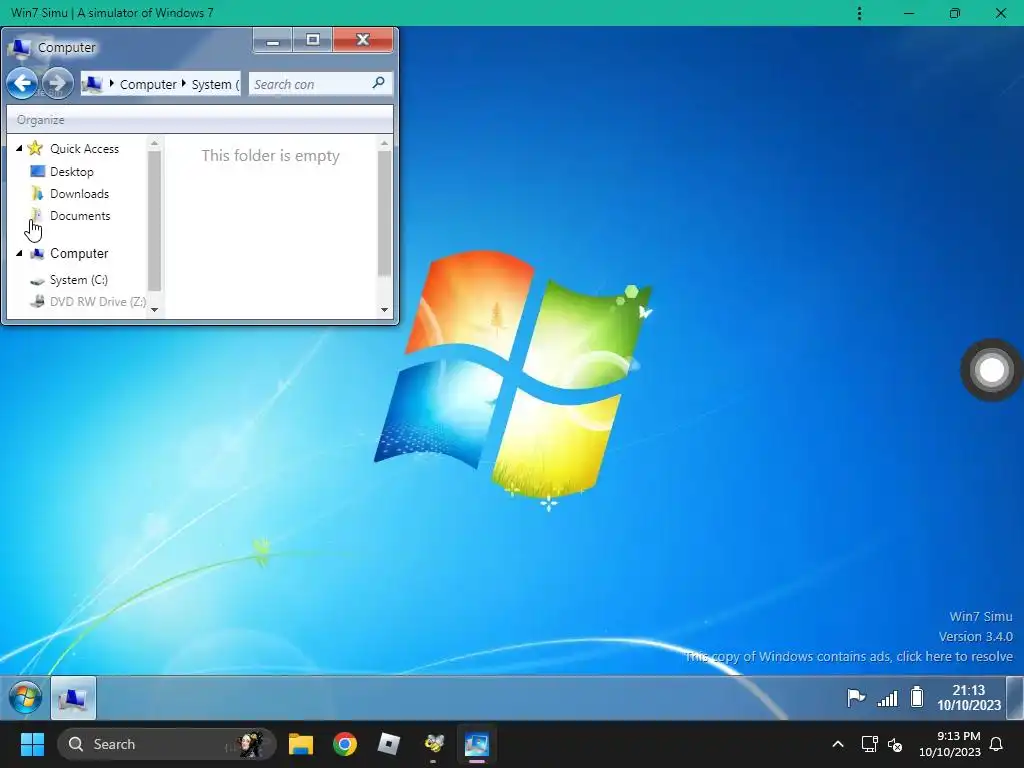Click the arrow before Computer in the breadcrumb
Image resolution: width=1024 pixels, height=768 pixels.
coord(112,84)
